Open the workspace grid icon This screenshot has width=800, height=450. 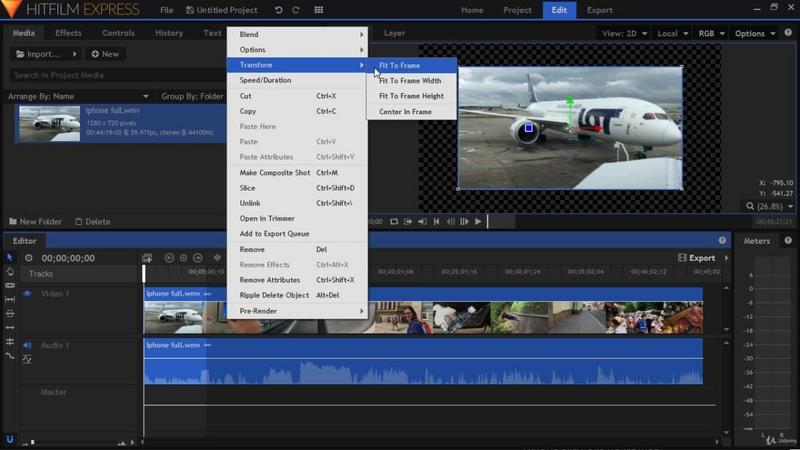point(319,10)
